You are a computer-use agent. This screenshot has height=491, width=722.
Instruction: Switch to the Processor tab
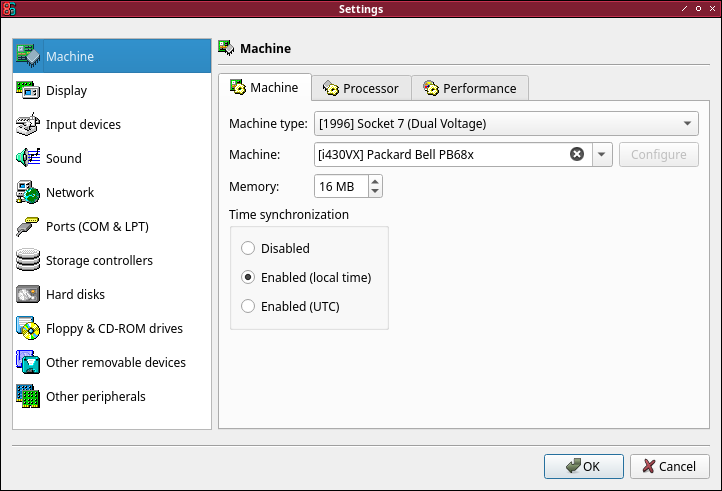361,88
